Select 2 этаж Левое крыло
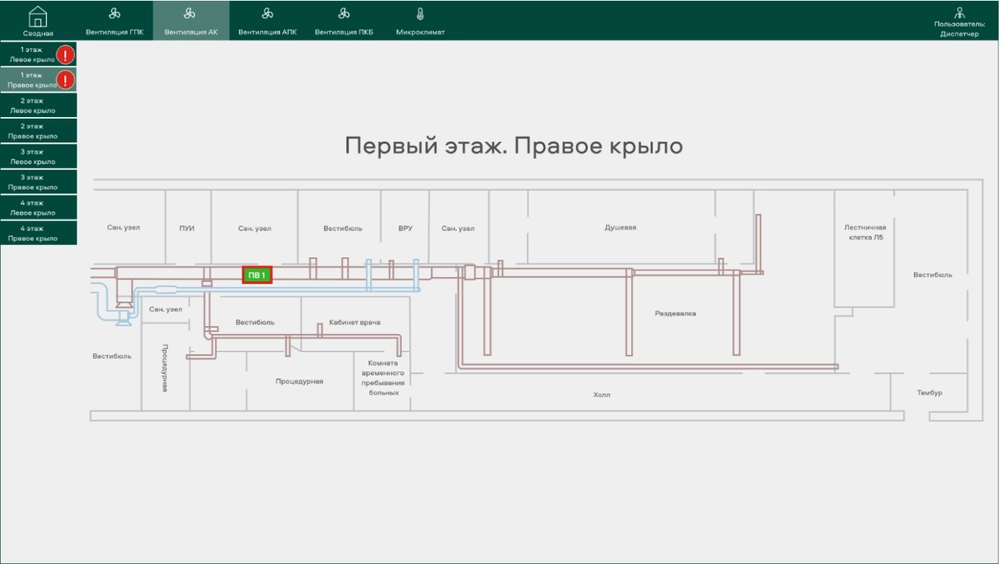This screenshot has height=564, width=1000. [x=32, y=106]
